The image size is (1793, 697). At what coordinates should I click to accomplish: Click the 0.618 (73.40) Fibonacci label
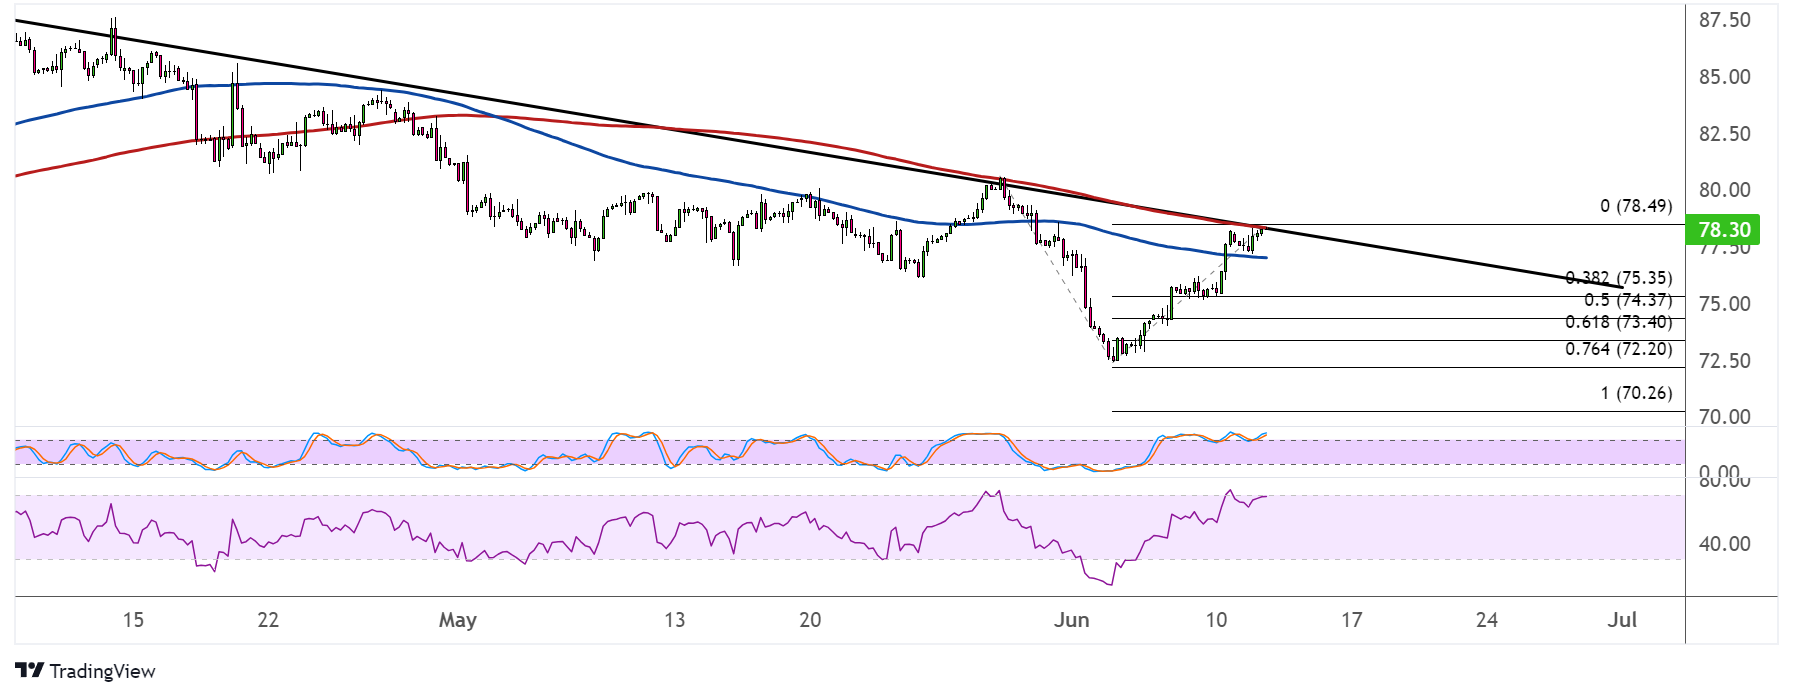click(x=1618, y=322)
